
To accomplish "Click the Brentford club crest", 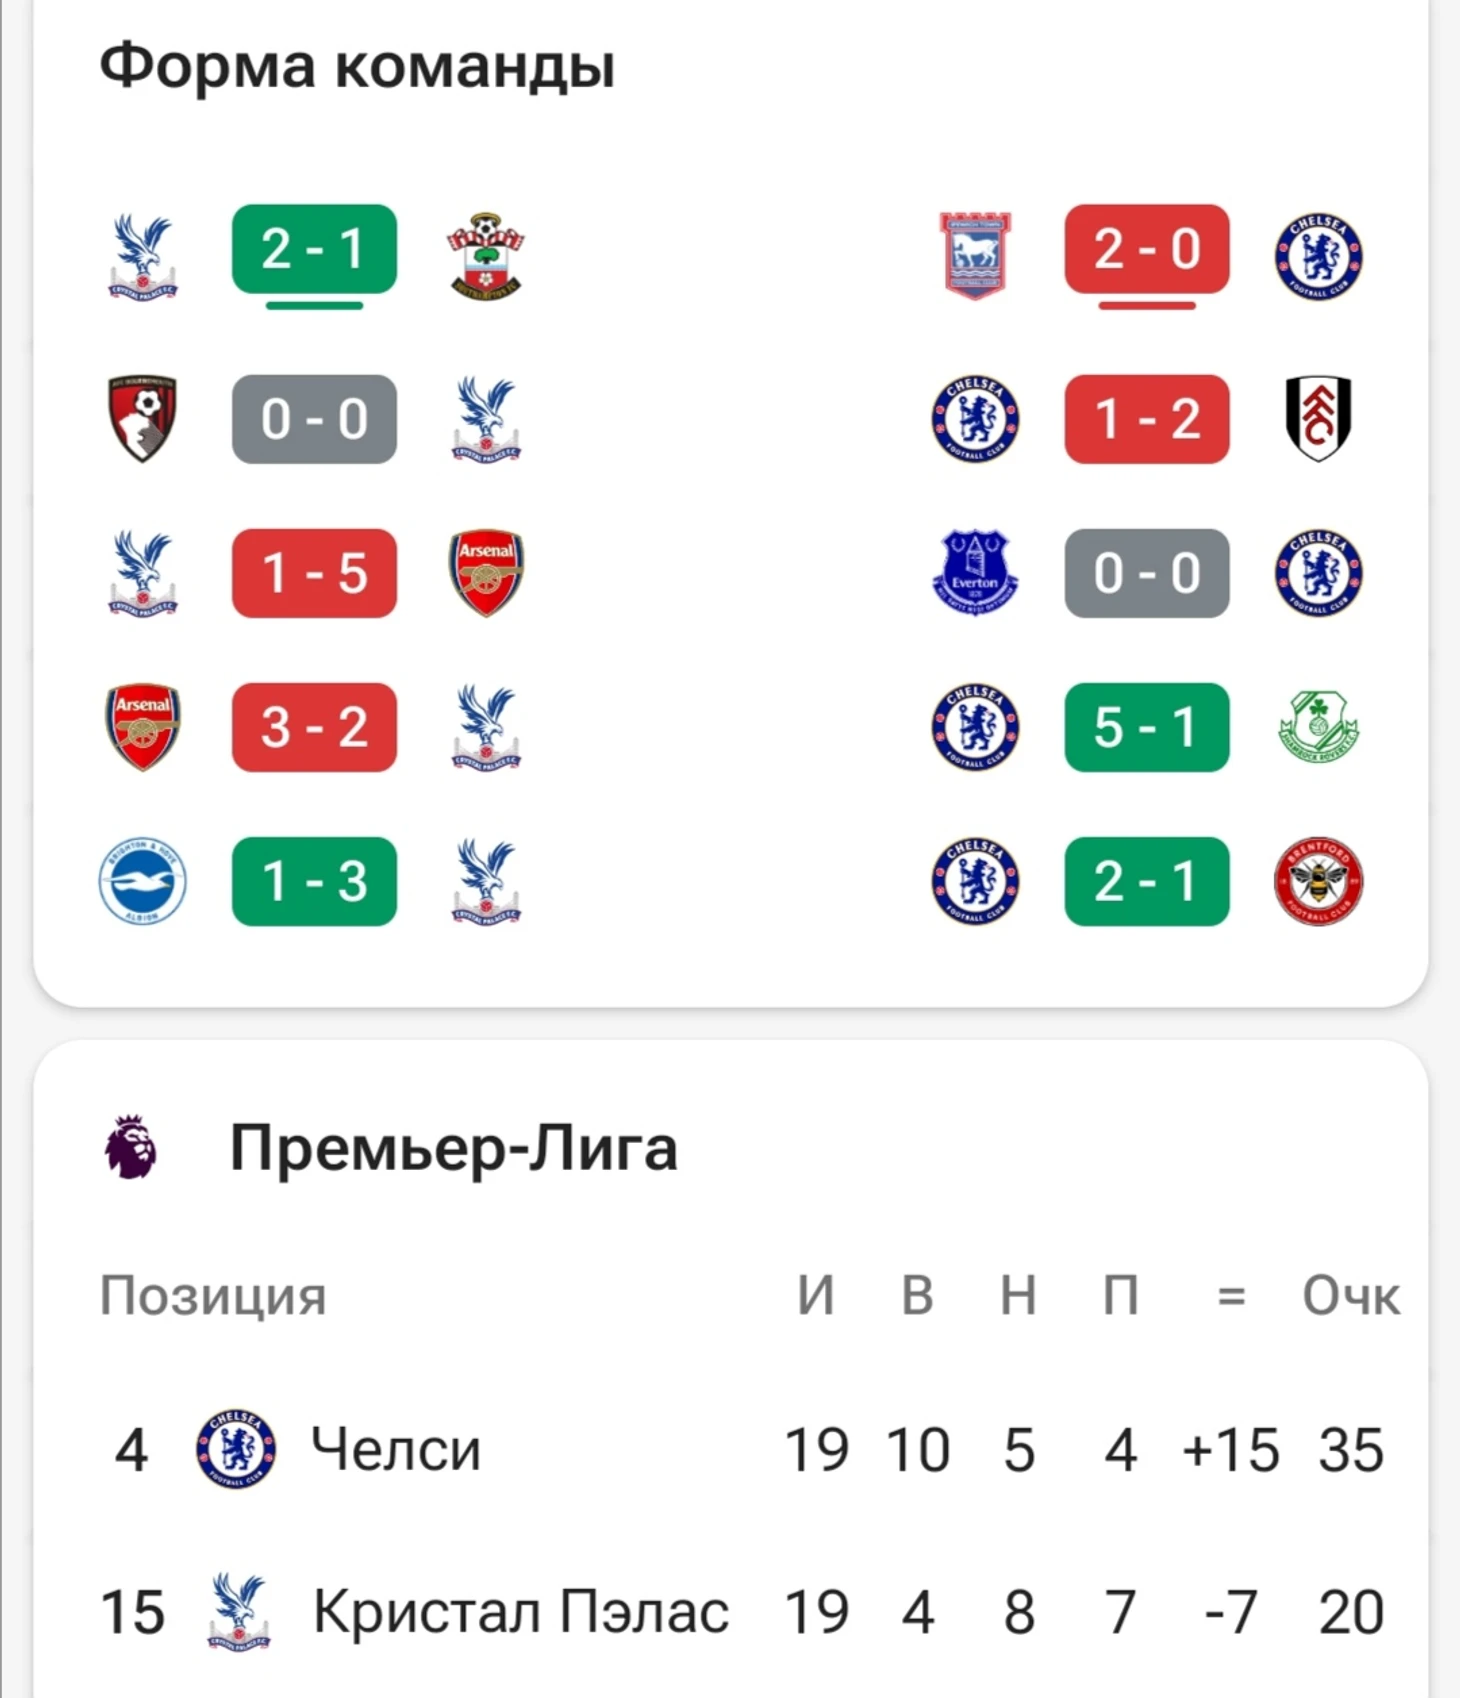I will pos(1318,881).
